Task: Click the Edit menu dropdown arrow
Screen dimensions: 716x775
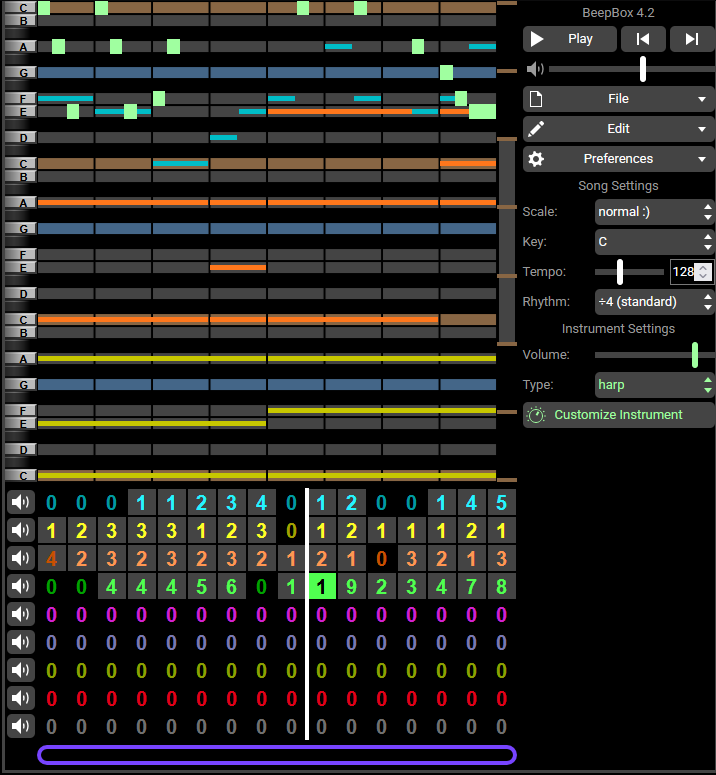Action: (702, 129)
